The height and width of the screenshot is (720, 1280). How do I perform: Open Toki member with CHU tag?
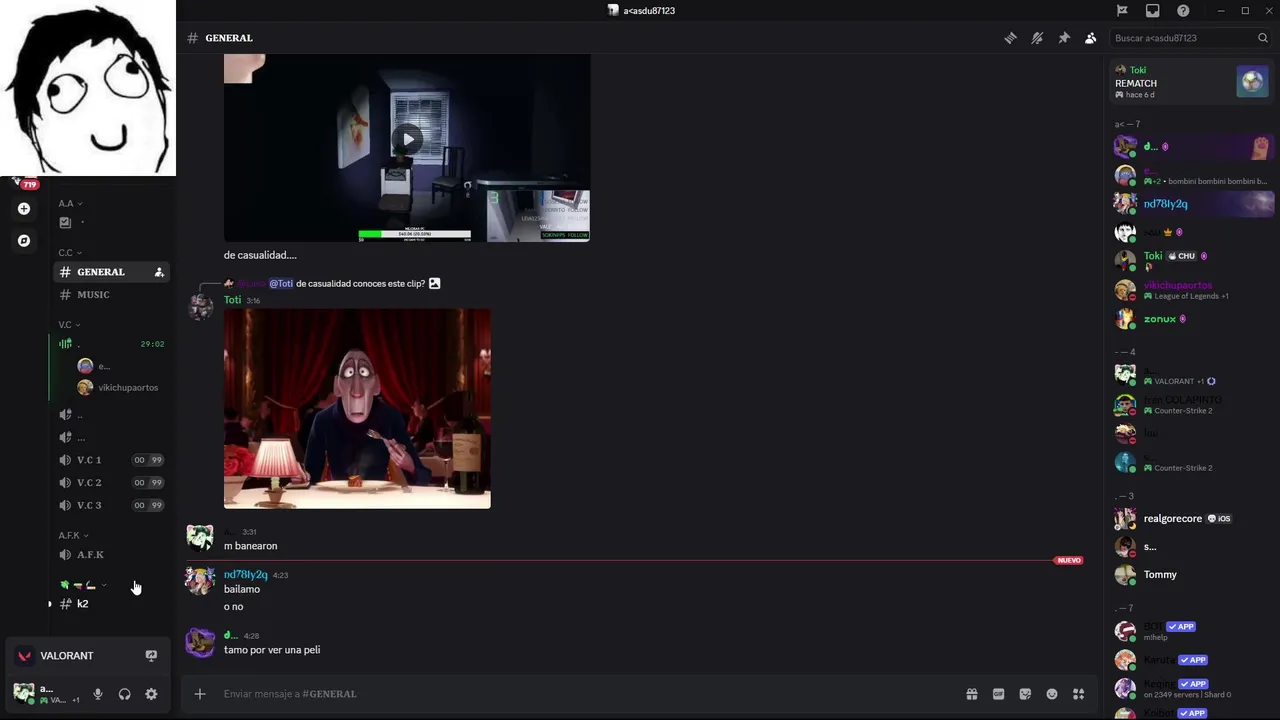pos(1192,261)
